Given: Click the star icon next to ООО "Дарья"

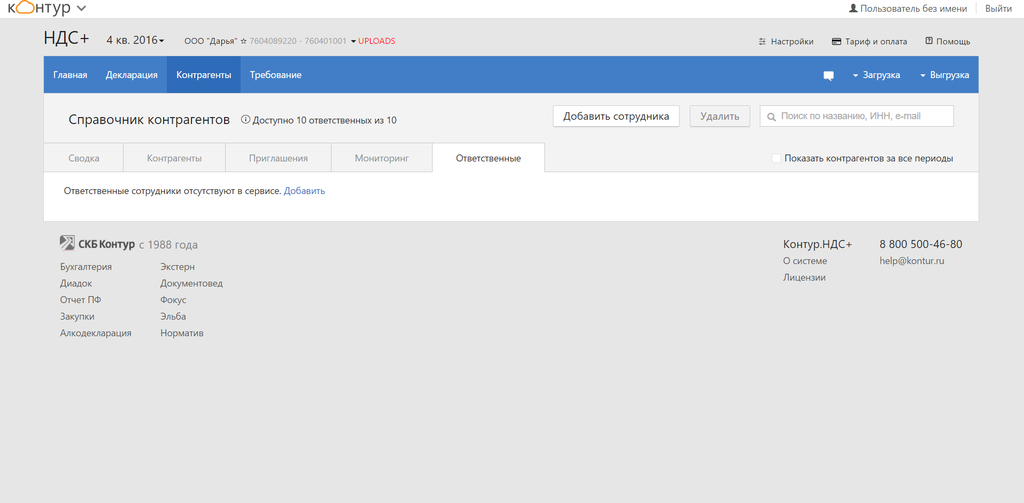Looking at the screenshot, I should pyautogui.click(x=243, y=41).
